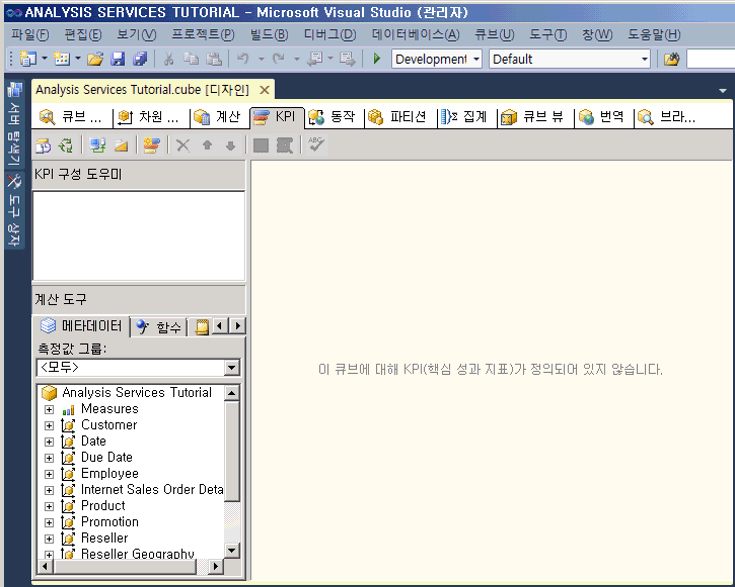Screen dimensions: 735x587
Task: Open the 큐브(U) menu
Action: click(x=494, y=35)
